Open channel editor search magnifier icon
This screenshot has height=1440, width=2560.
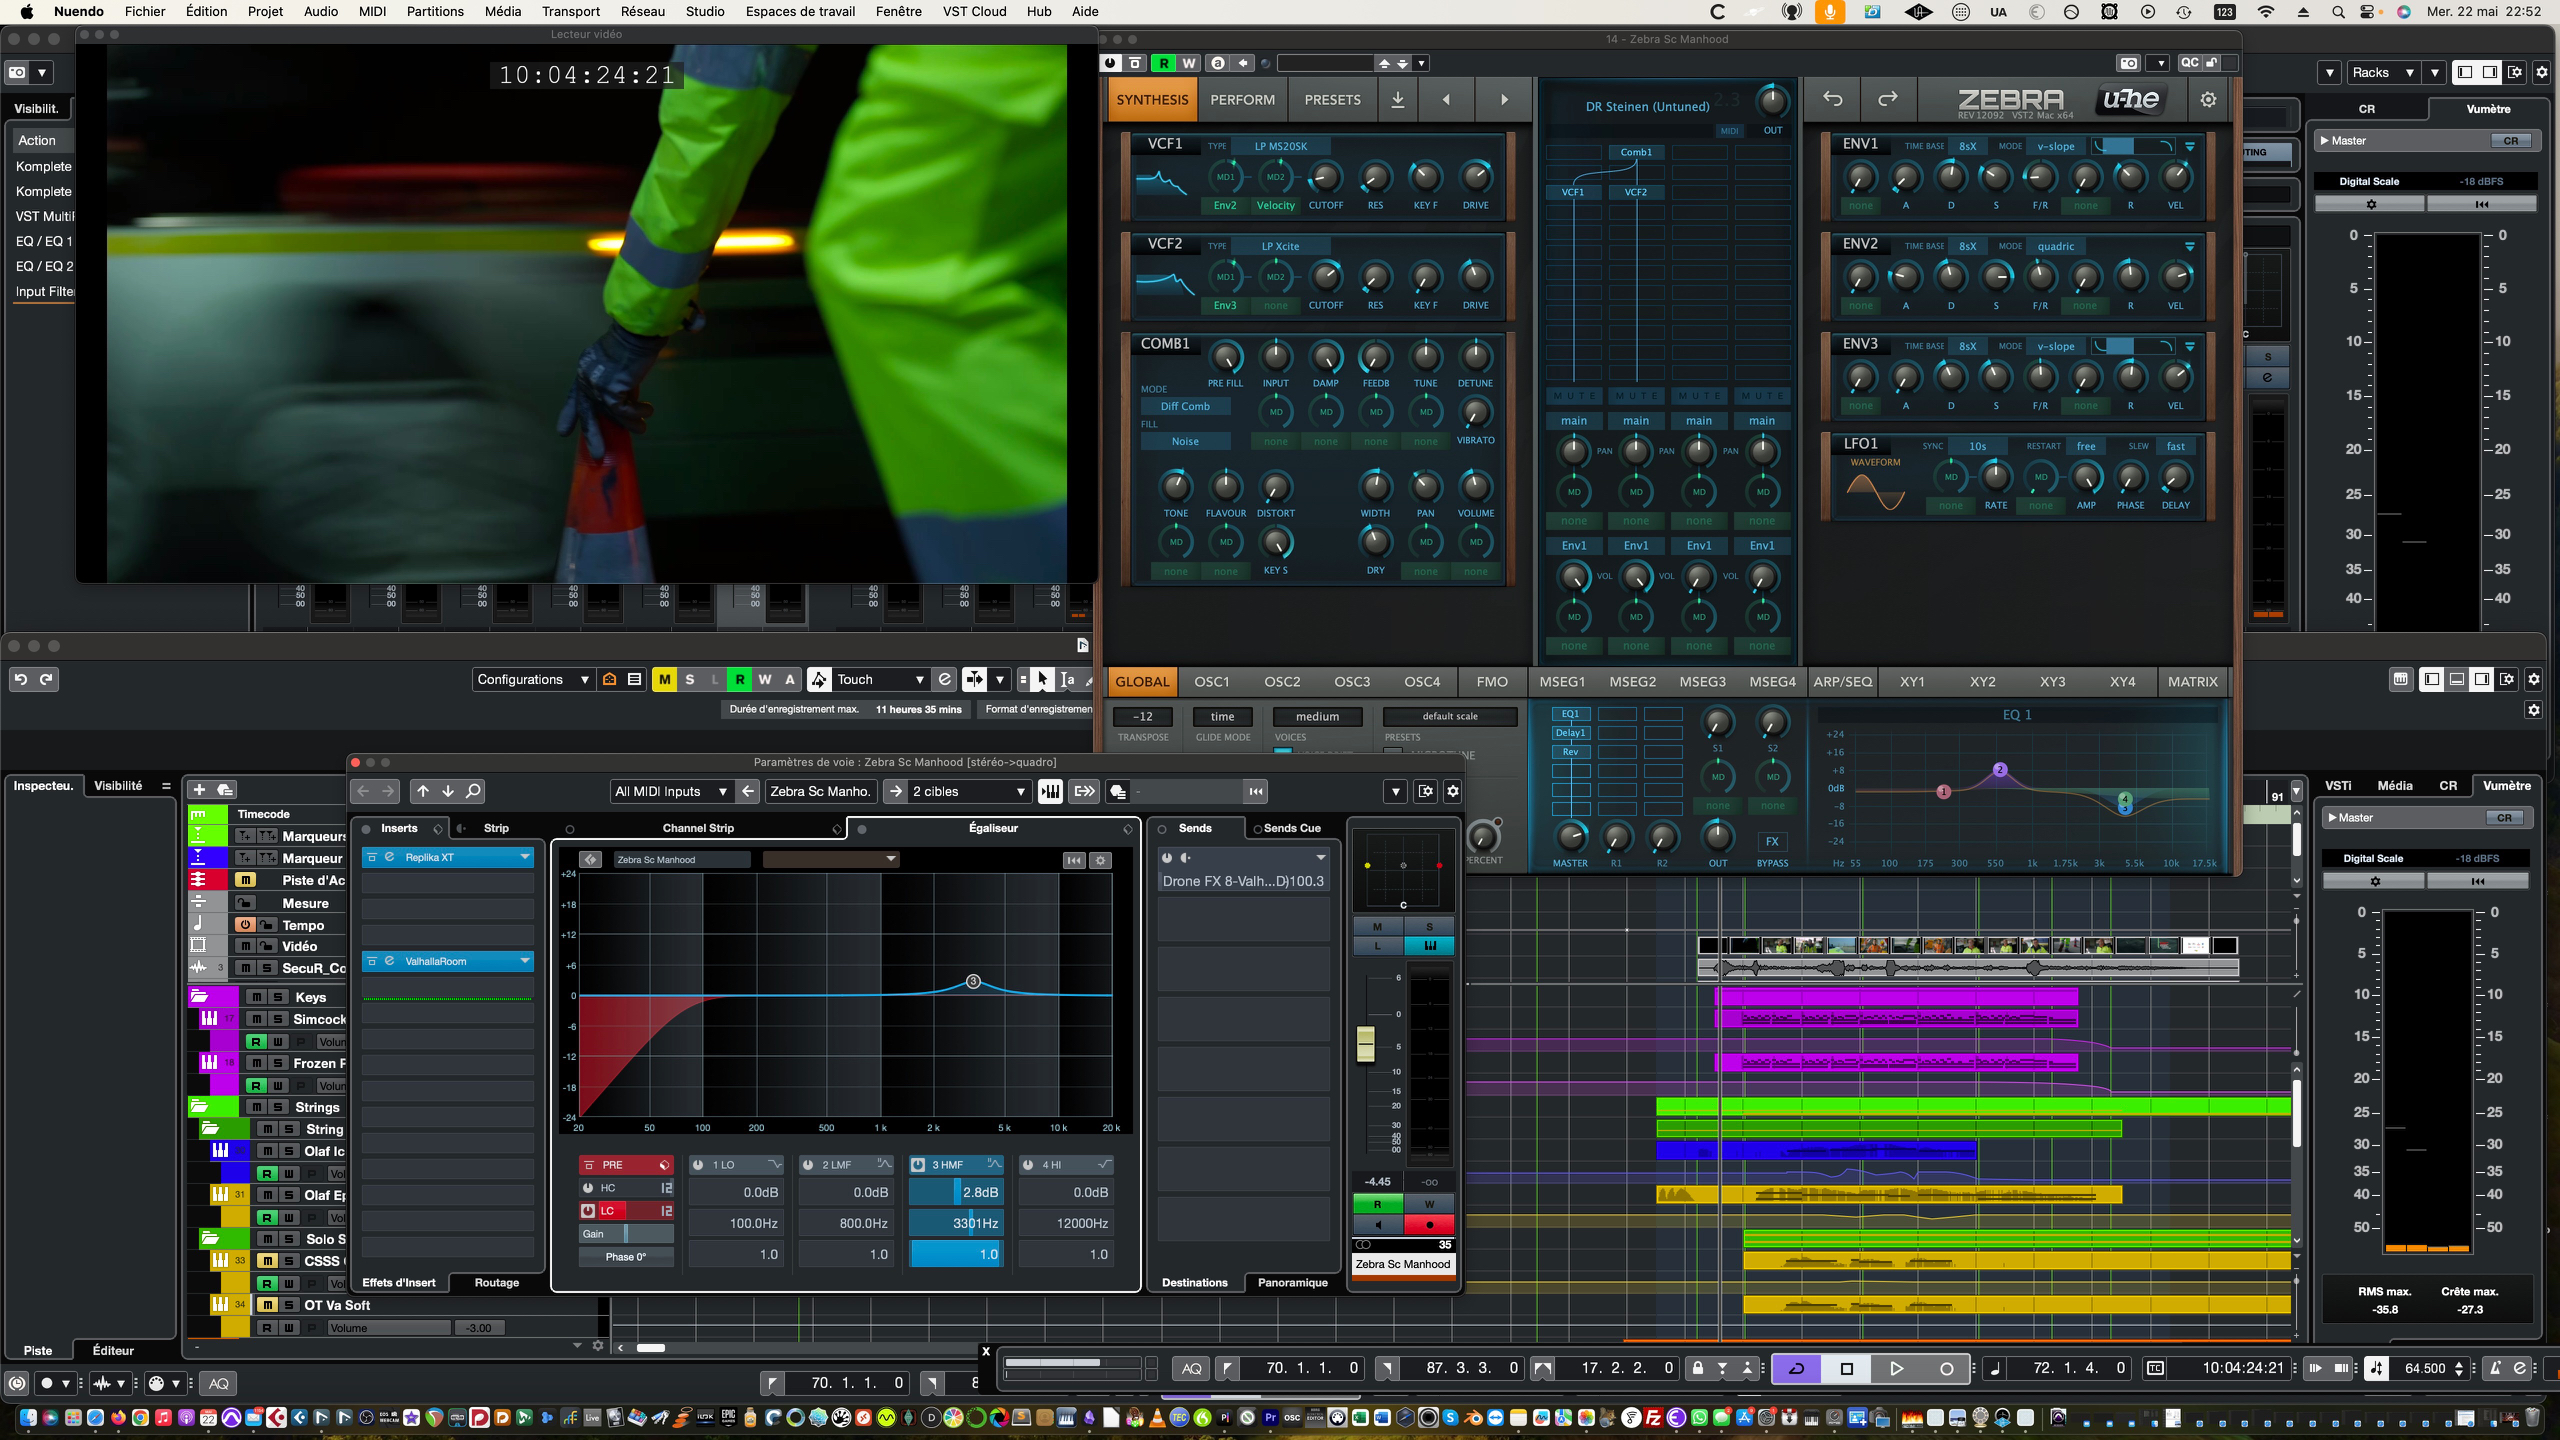click(473, 791)
